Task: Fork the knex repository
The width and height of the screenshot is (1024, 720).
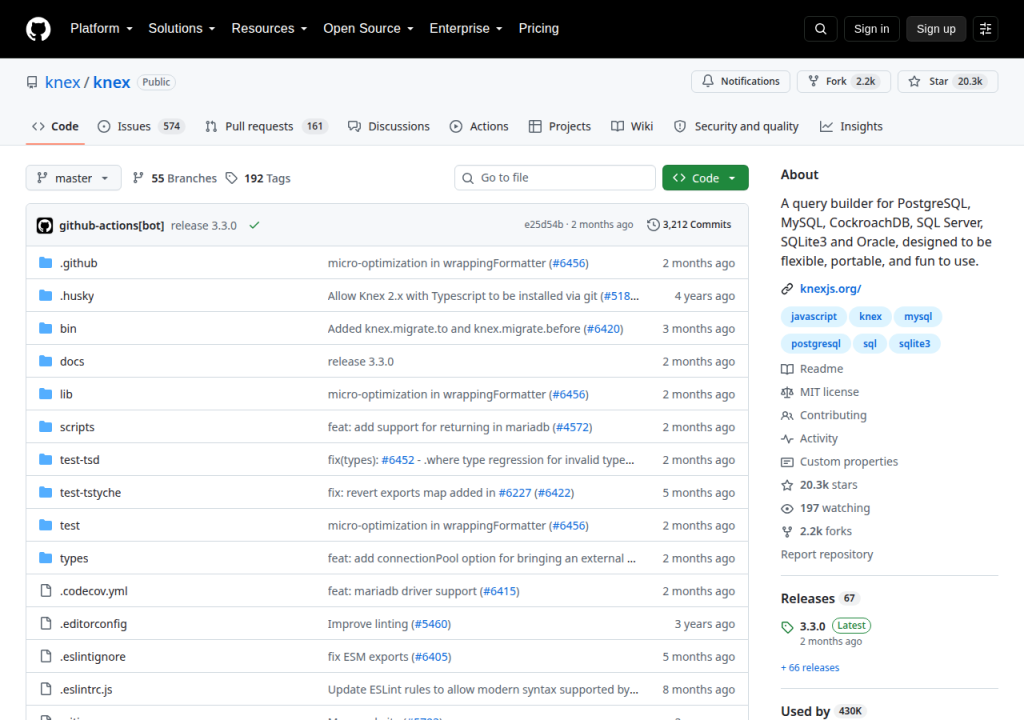Action: click(x=844, y=81)
